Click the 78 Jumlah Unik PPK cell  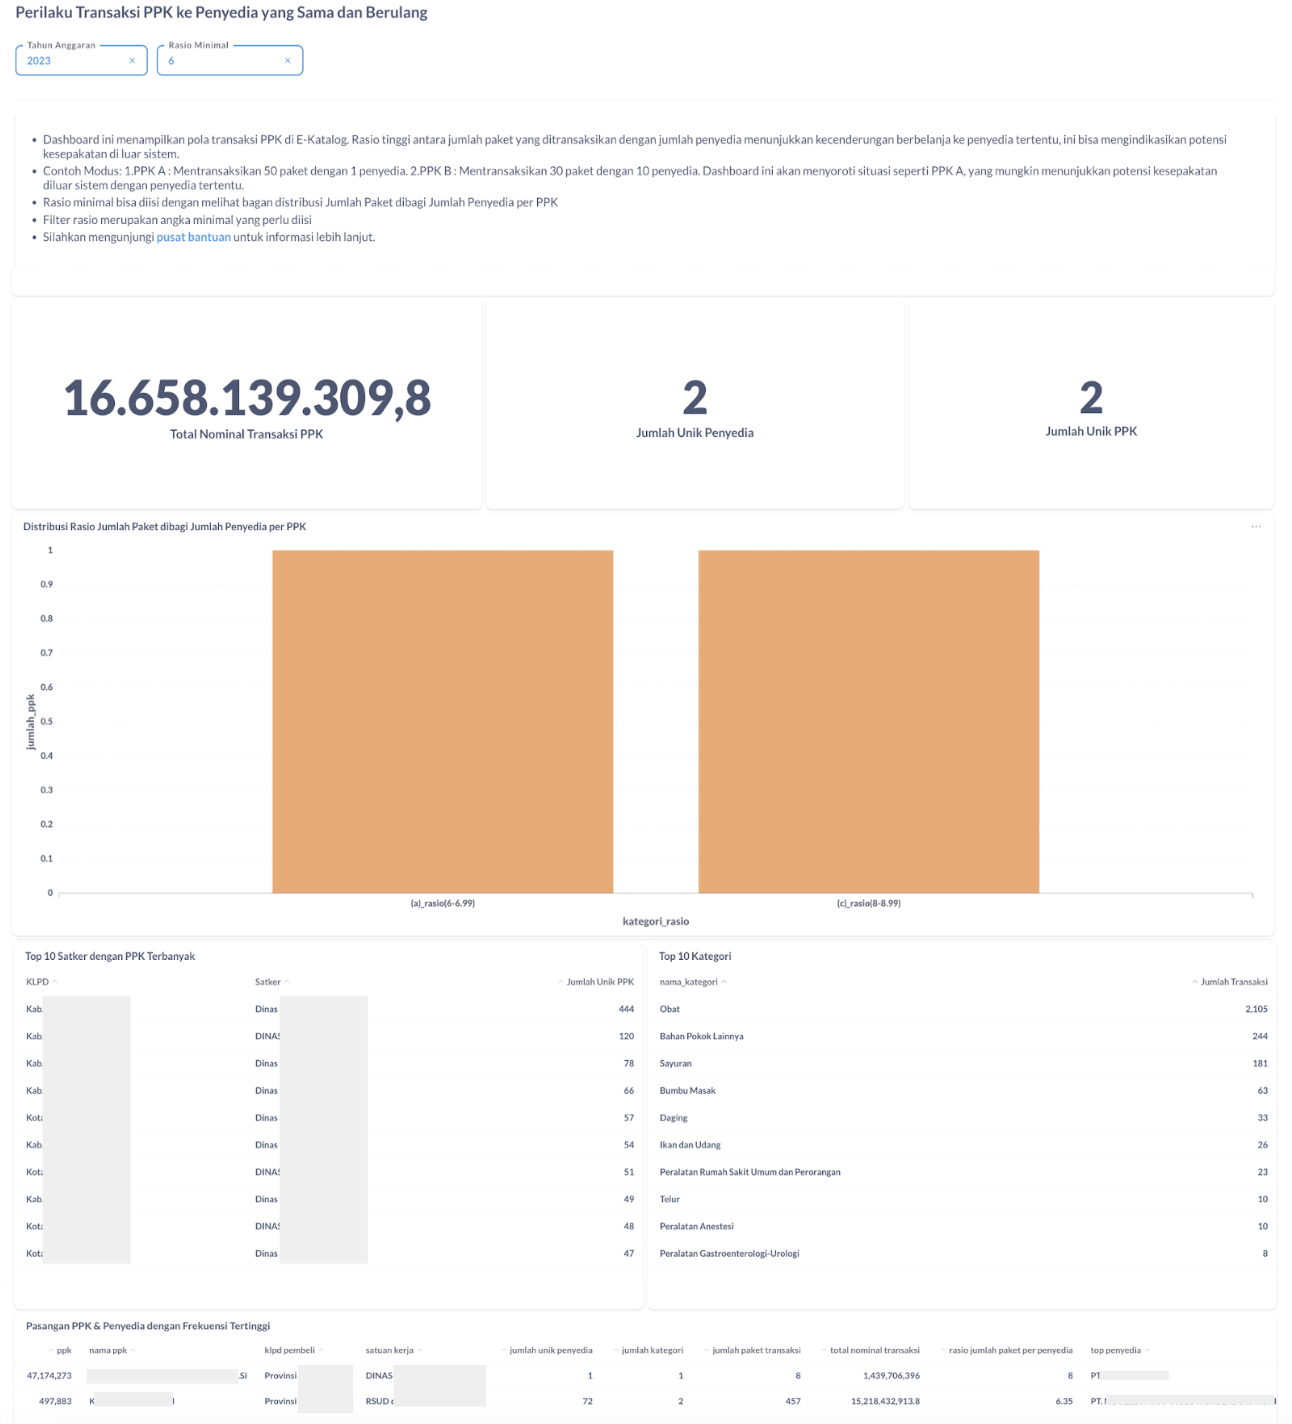pyautogui.click(x=629, y=1063)
